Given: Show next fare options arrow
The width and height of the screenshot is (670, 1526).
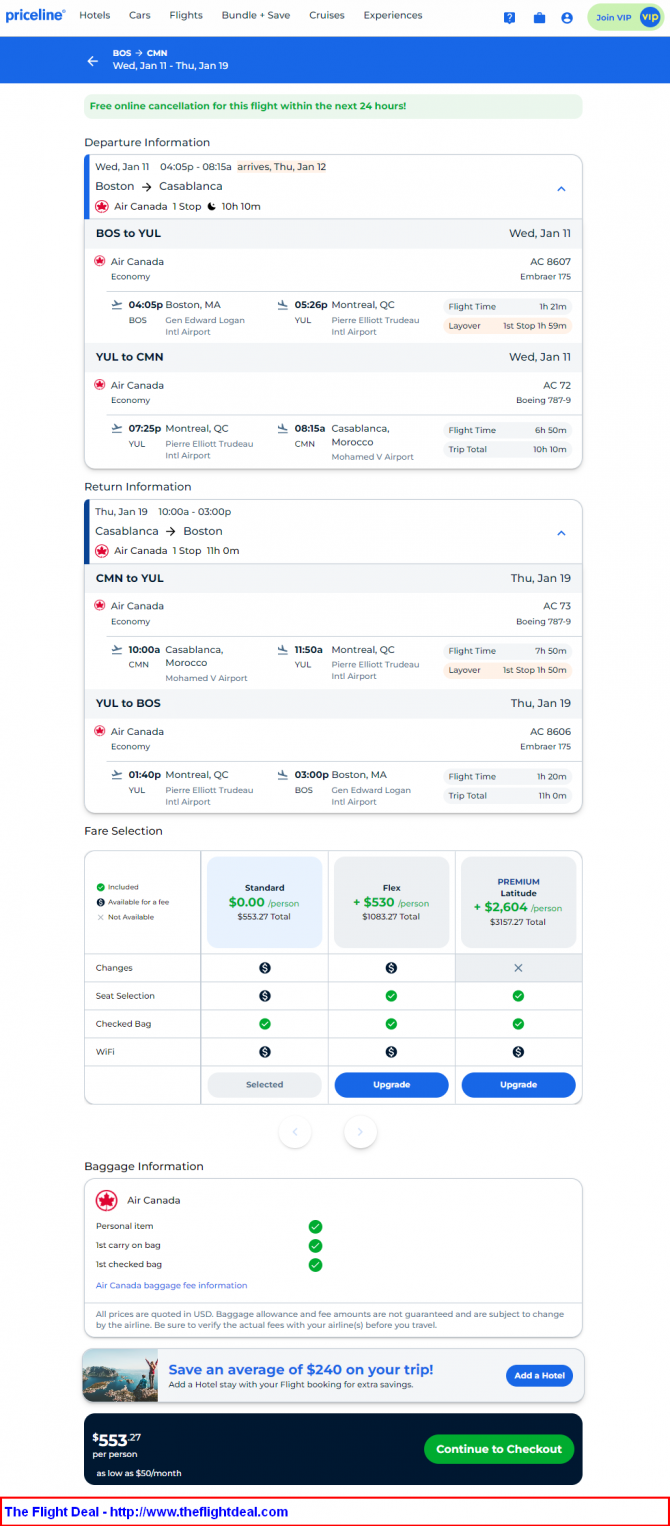Looking at the screenshot, I should [x=360, y=1132].
